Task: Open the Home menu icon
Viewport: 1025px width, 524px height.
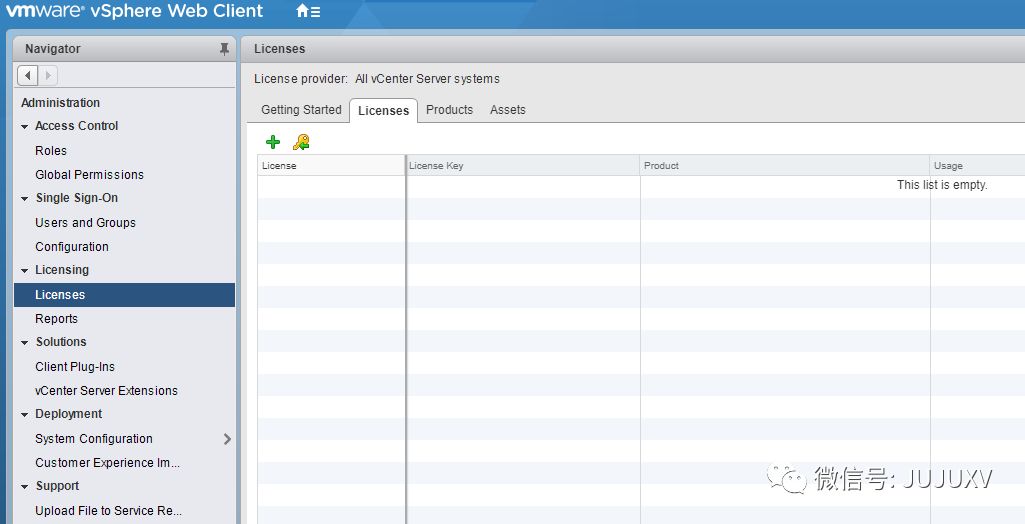Action: (x=308, y=11)
